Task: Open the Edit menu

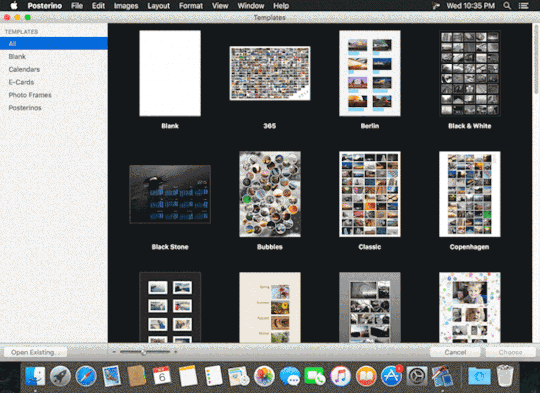Action: click(x=98, y=6)
